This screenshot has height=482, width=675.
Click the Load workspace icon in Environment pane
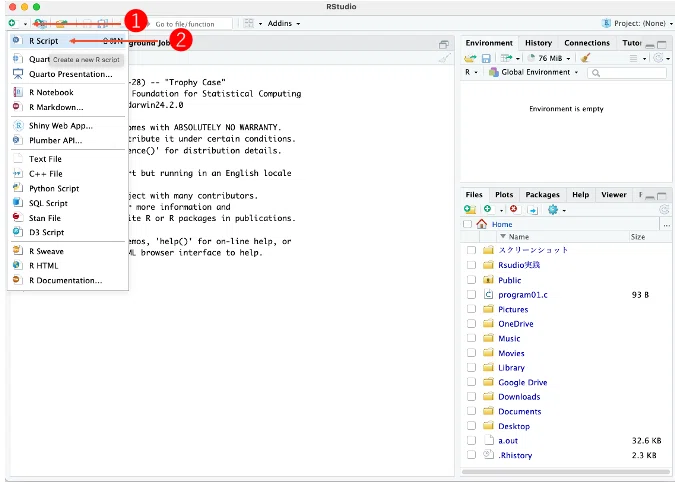pyautogui.click(x=470, y=58)
